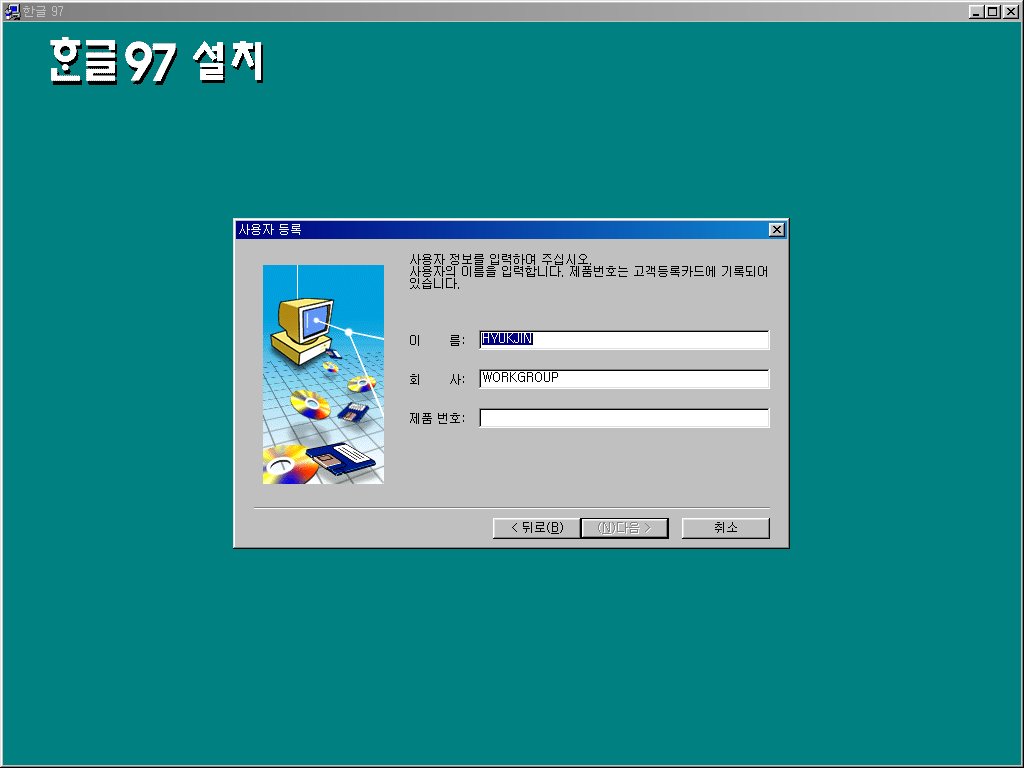This screenshot has width=1024, height=768.
Task: Click the (N)다음 next button
Action: (x=624, y=528)
